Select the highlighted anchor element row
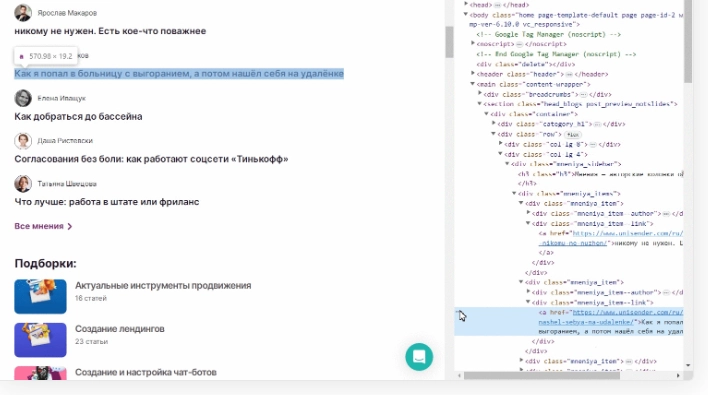 coord(569,321)
